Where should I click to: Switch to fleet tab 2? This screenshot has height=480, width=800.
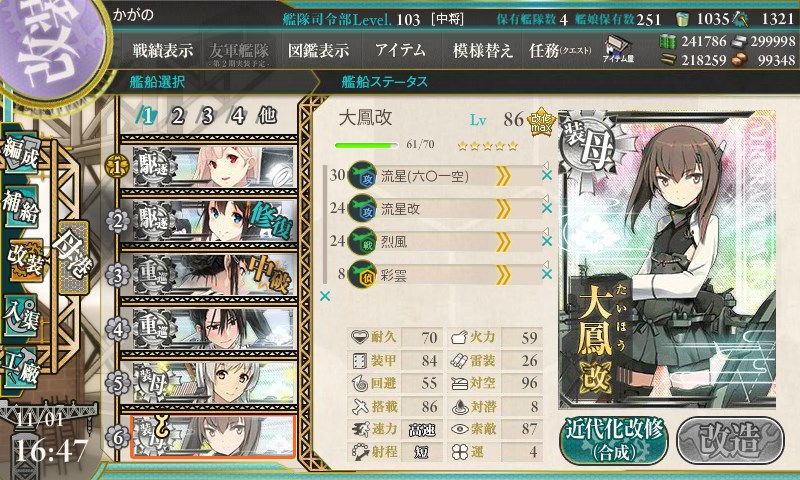[x=177, y=116]
